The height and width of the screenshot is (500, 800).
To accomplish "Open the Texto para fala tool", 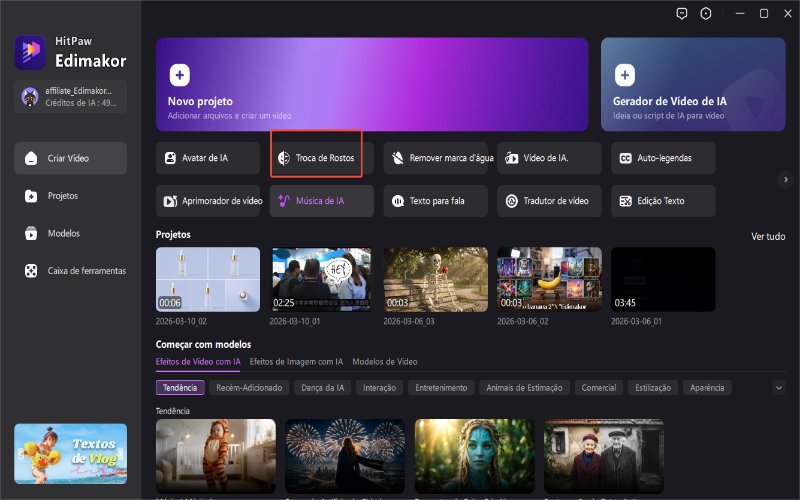I will pyautogui.click(x=436, y=201).
